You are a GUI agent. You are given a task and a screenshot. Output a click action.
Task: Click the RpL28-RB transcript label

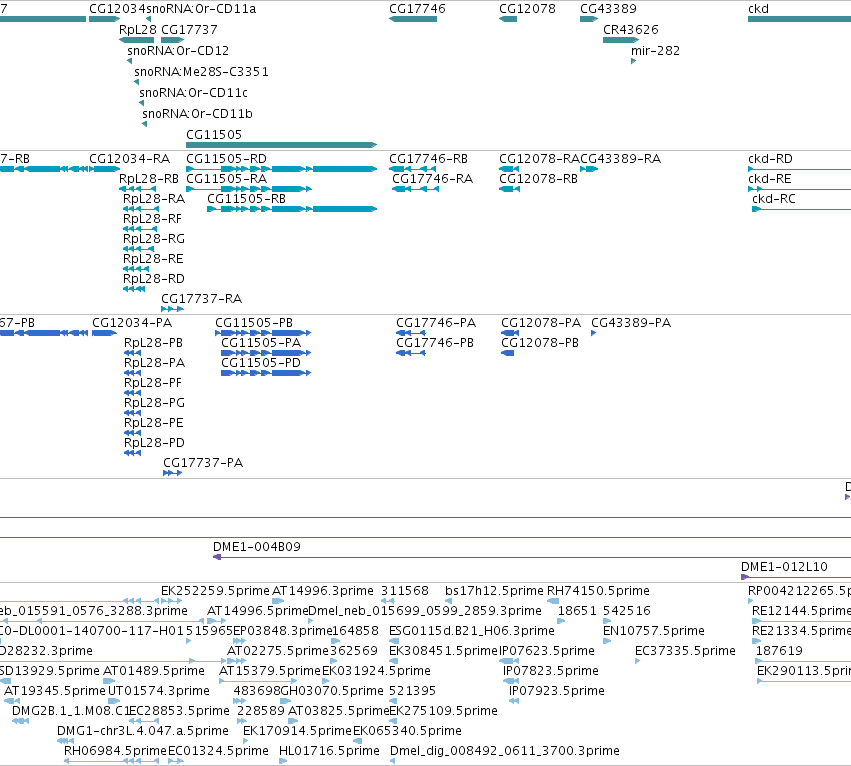coord(149,179)
